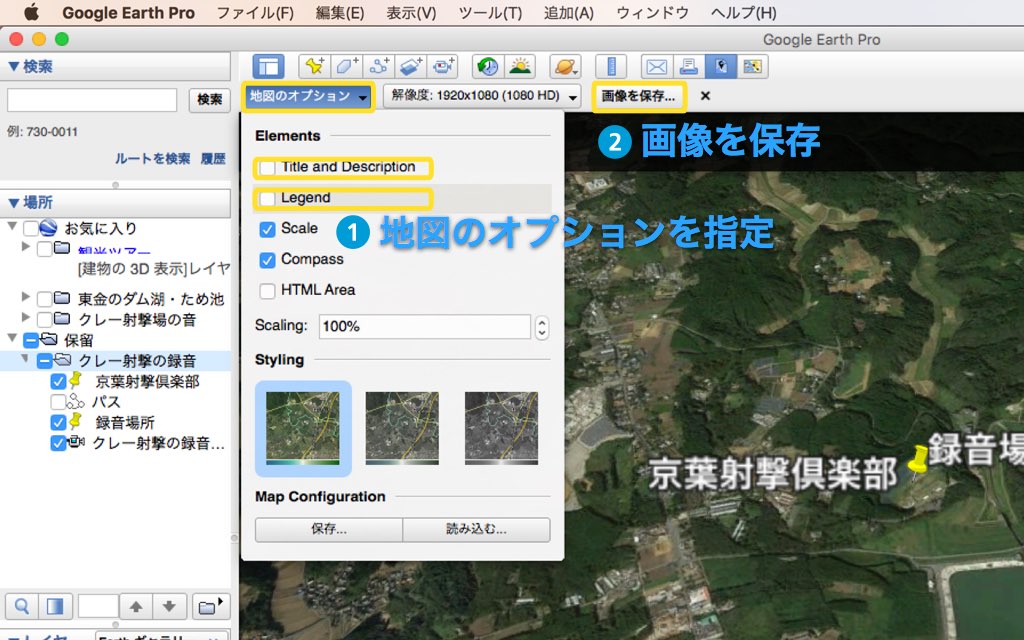Click the pushpin icon of 京葉射撃倶楽部 in the tree
The width and height of the screenshot is (1024, 640).
tap(76, 380)
